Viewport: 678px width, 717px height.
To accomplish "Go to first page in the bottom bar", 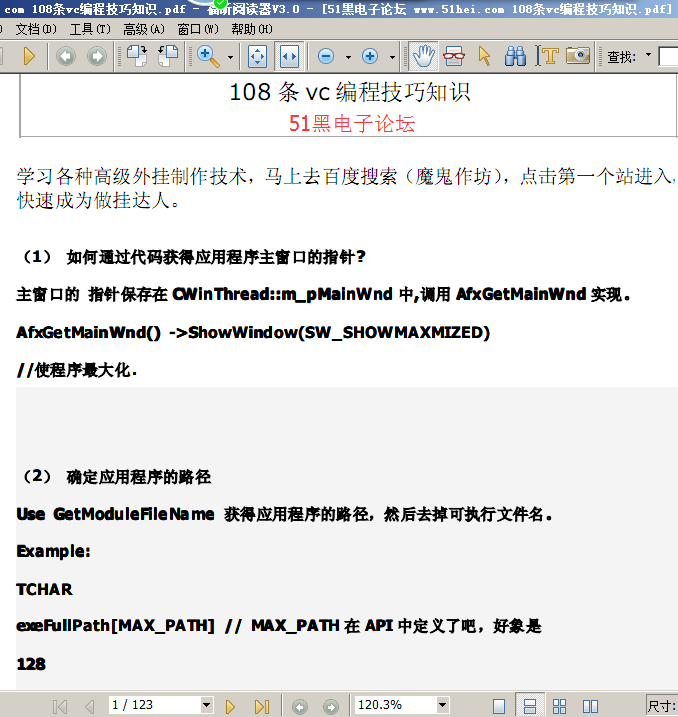I will coord(60,706).
